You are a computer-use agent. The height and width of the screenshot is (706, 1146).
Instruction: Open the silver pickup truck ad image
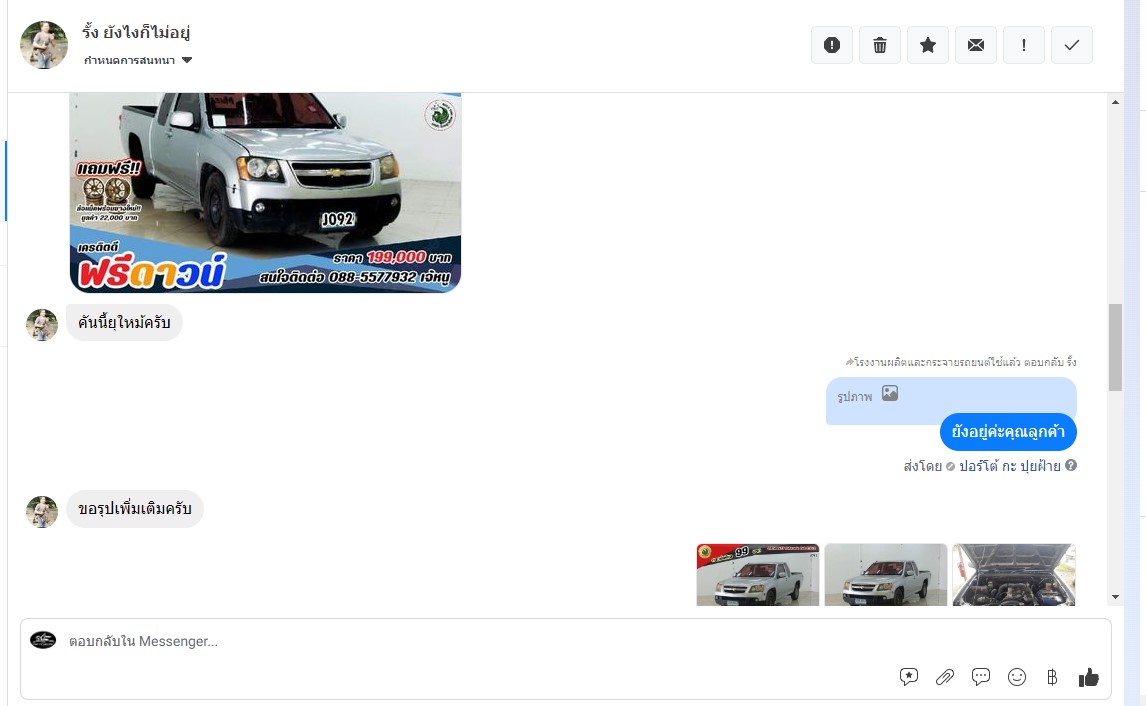point(265,192)
